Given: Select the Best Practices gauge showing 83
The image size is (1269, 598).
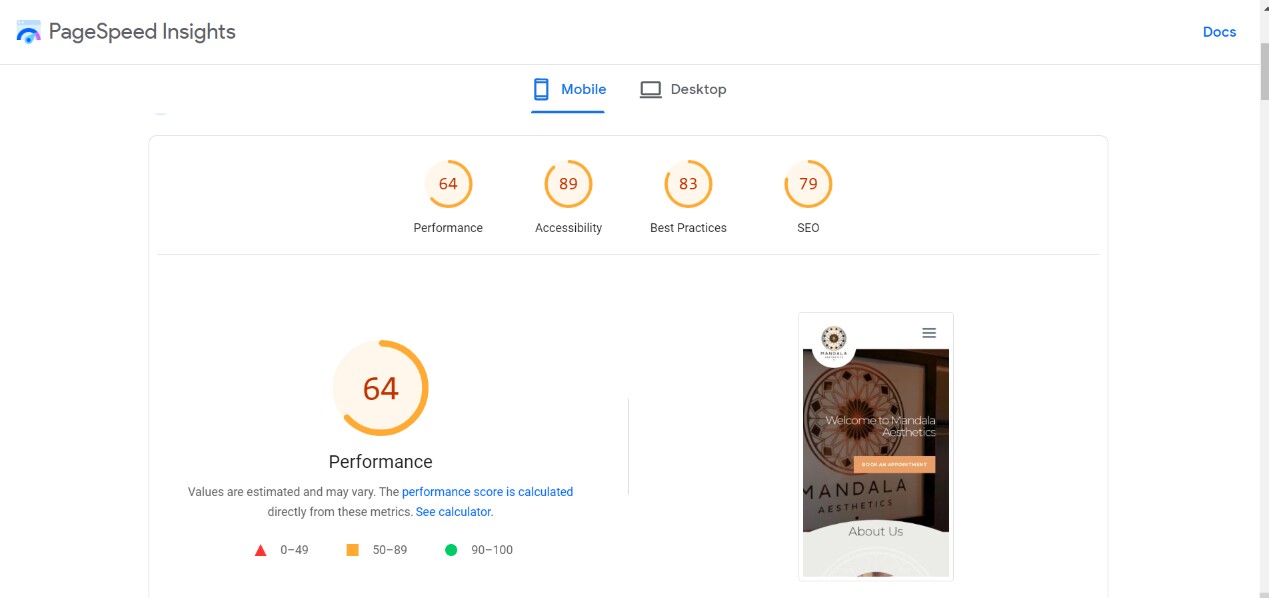Looking at the screenshot, I should coord(688,184).
